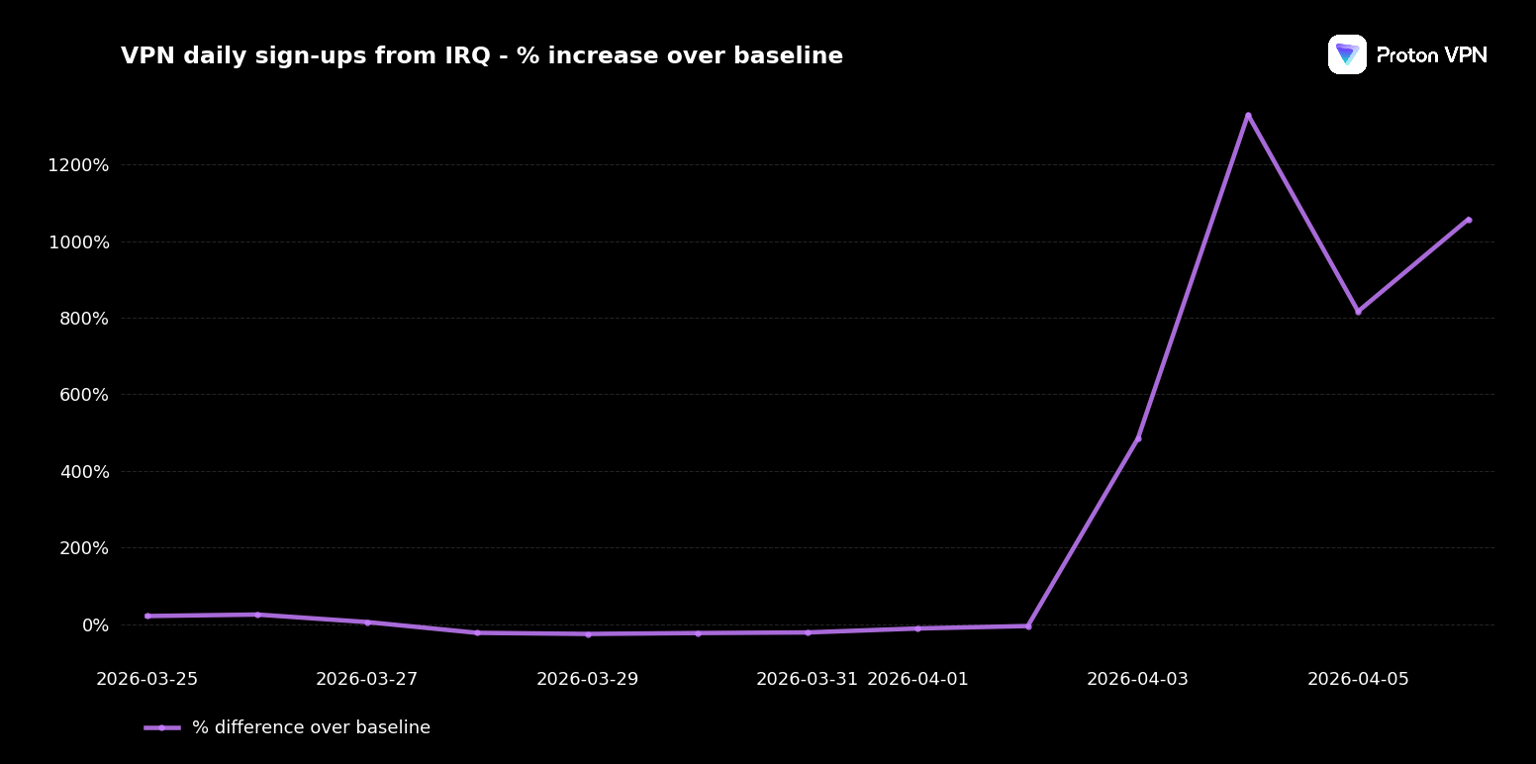Viewport: 1536px width, 764px height.
Task: Click the final data point above 1000%
Action: coord(1468,219)
